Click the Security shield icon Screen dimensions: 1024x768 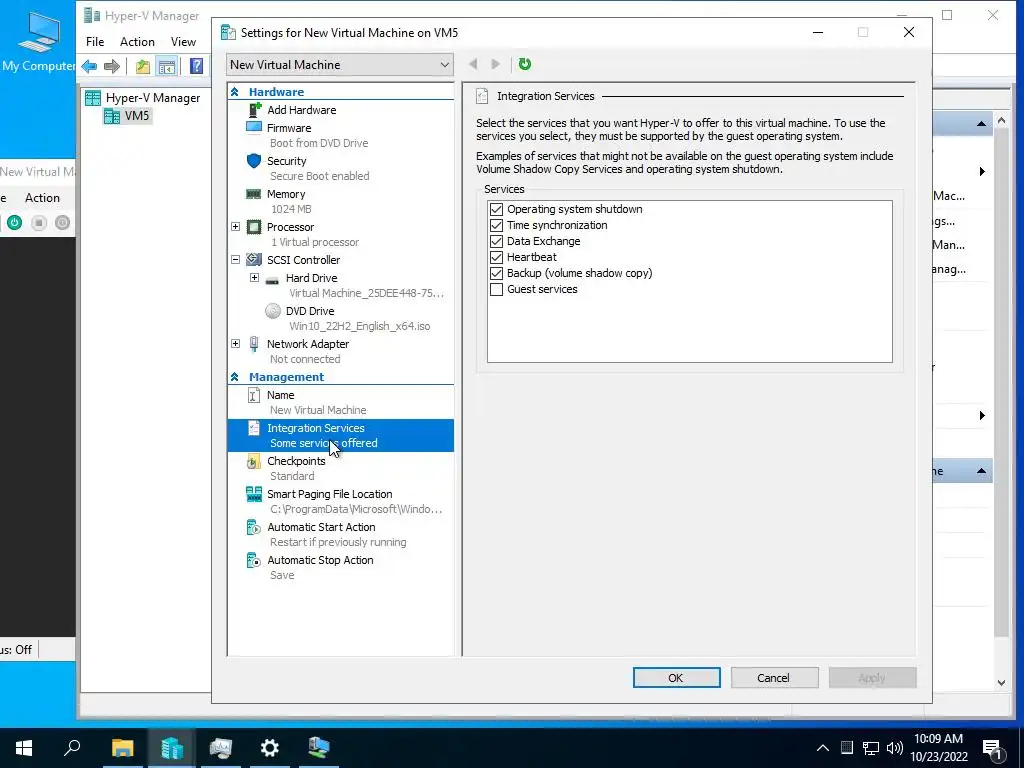254,161
